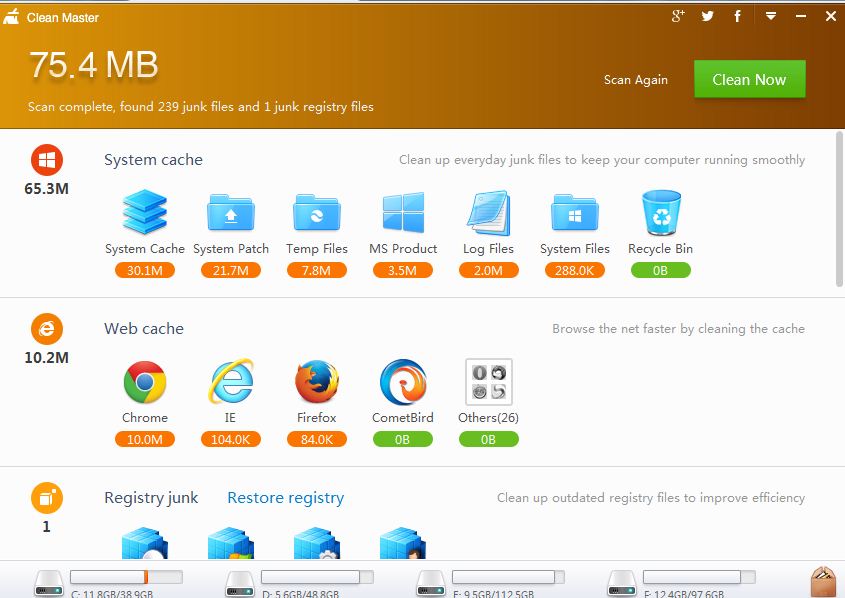845x598 pixels.
Task: Click the 2.0M Log Files badge
Action: coord(488,270)
